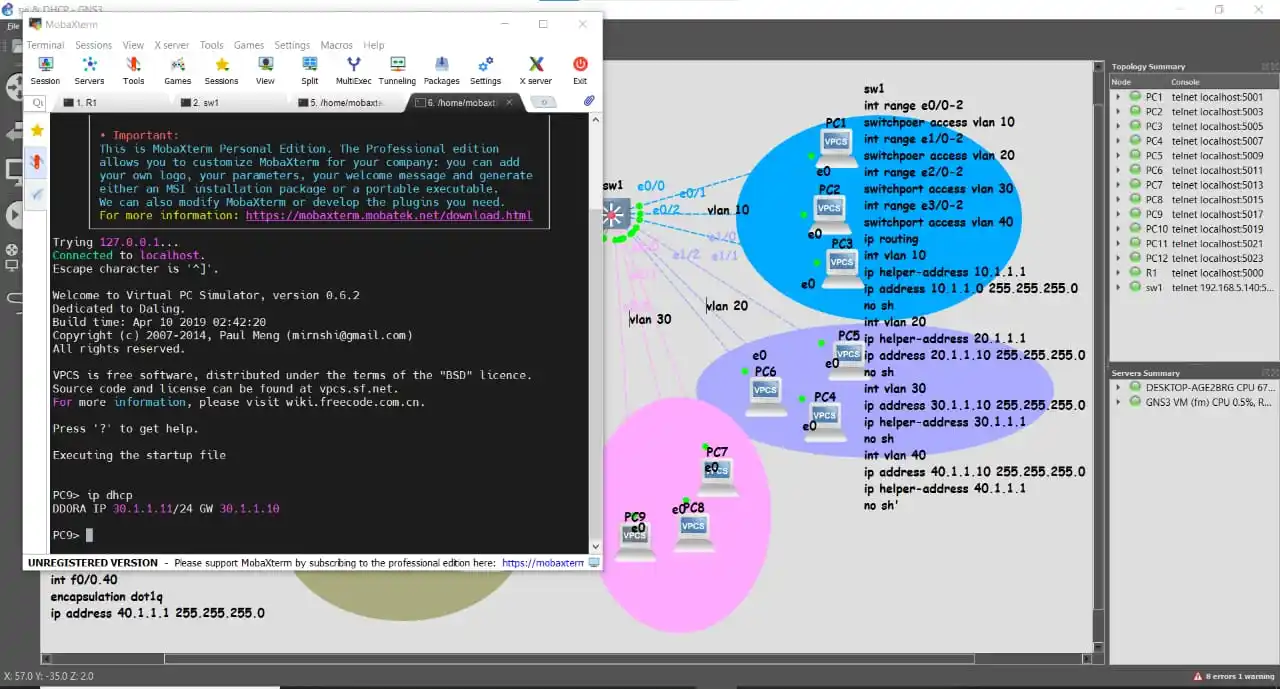1280x689 pixels.
Task: Launch the Games toolbar icon
Action: 177,70
